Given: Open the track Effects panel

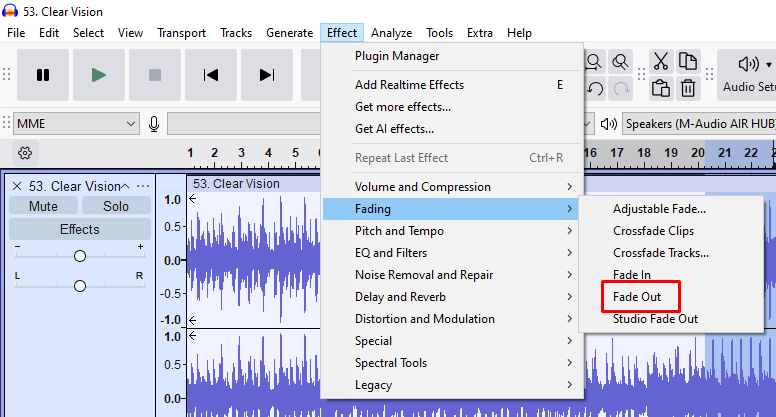Looking at the screenshot, I should click(80, 229).
